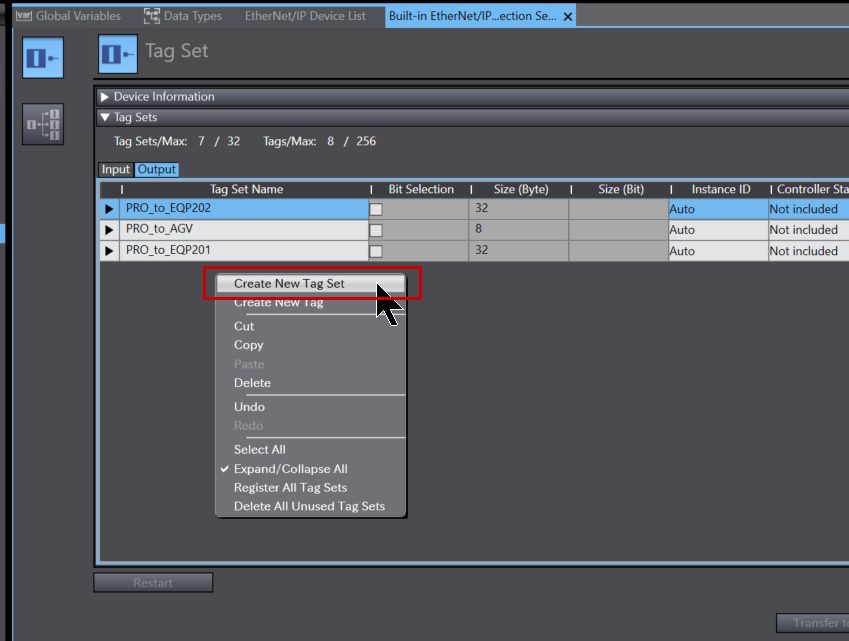Select Register All Tag Sets menu item
Viewport: 849px width, 641px height.
click(x=290, y=488)
